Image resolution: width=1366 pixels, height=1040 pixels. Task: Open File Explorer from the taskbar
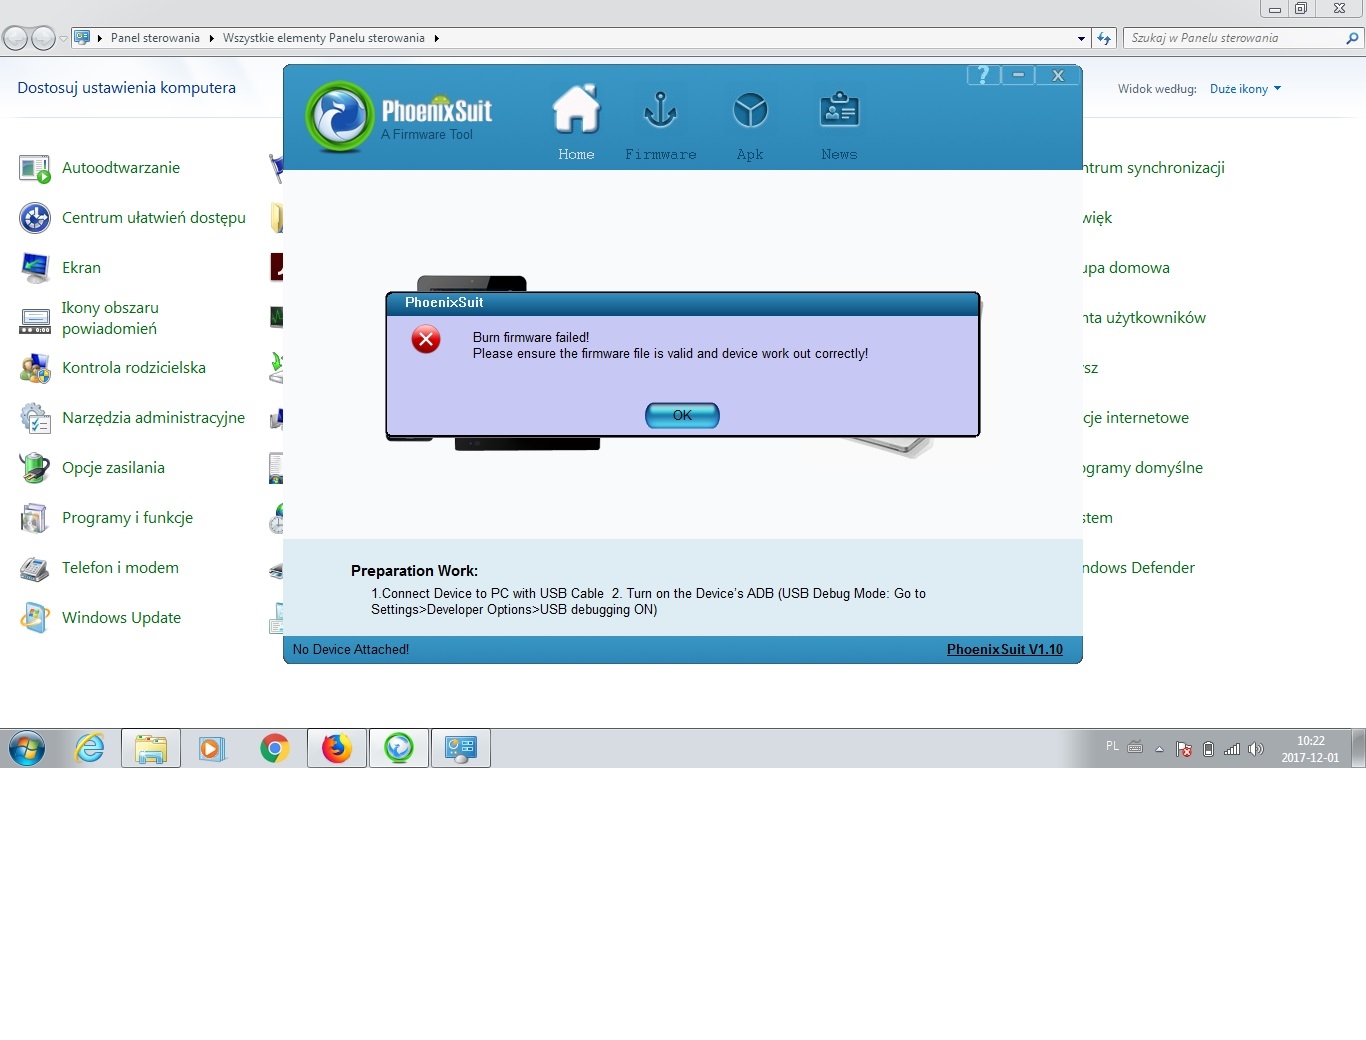[x=151, y=748]
